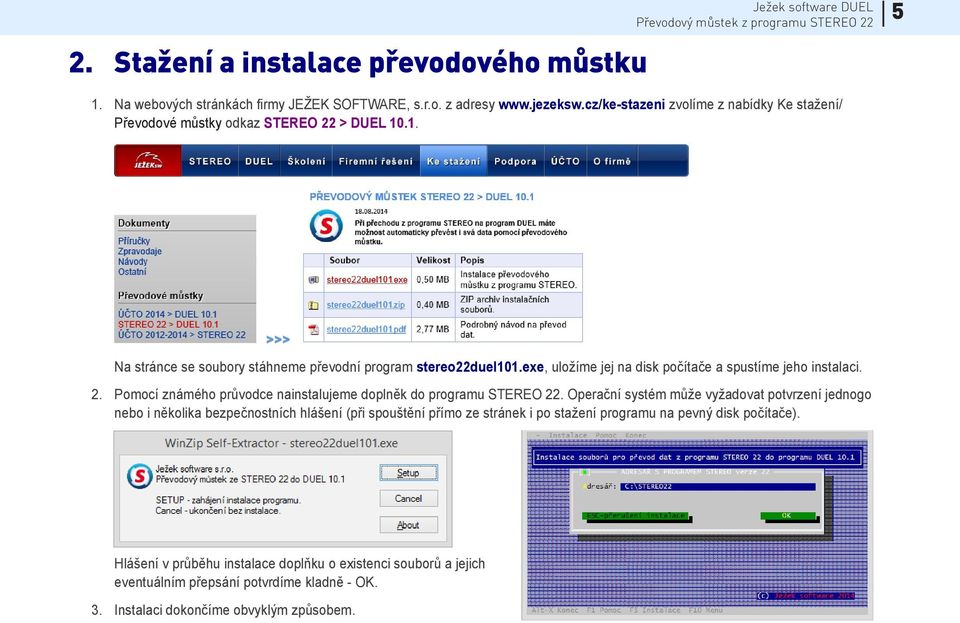Click the red S logo beside the bridge description
Screen dimensions: 960x623
click(x=326, y=226)
